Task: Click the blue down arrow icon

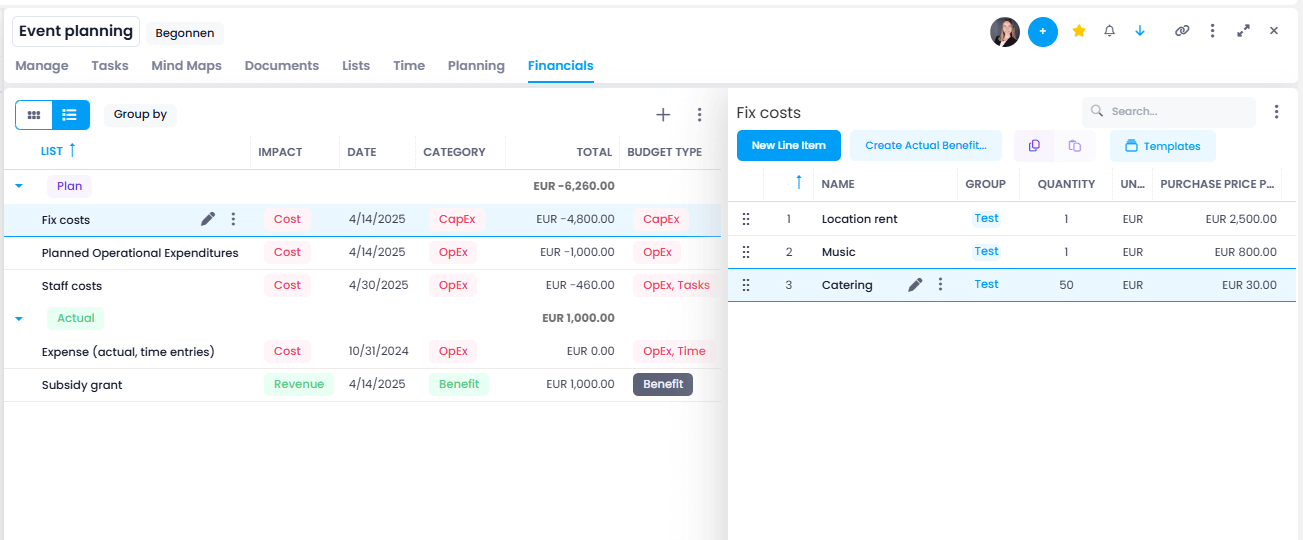Action: 1140,31
